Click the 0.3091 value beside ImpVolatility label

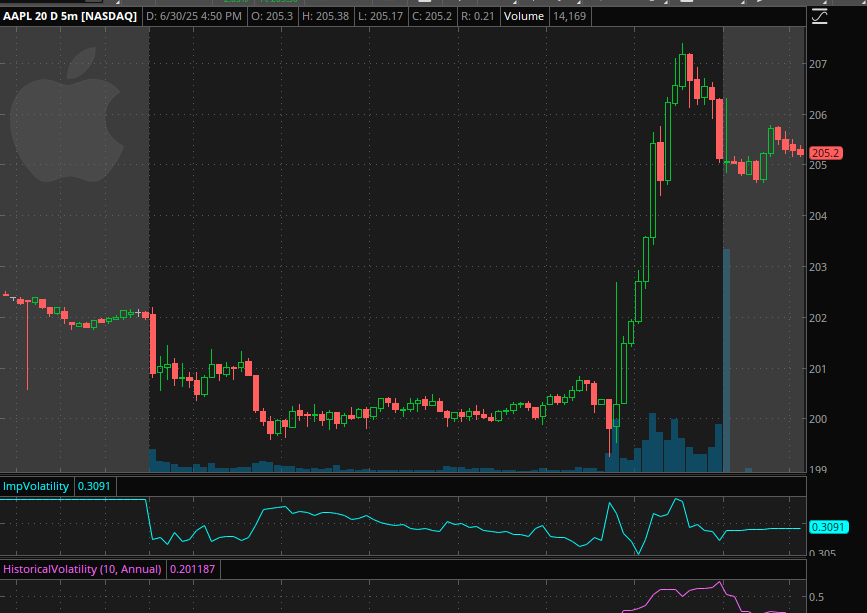tap(94, 486)
